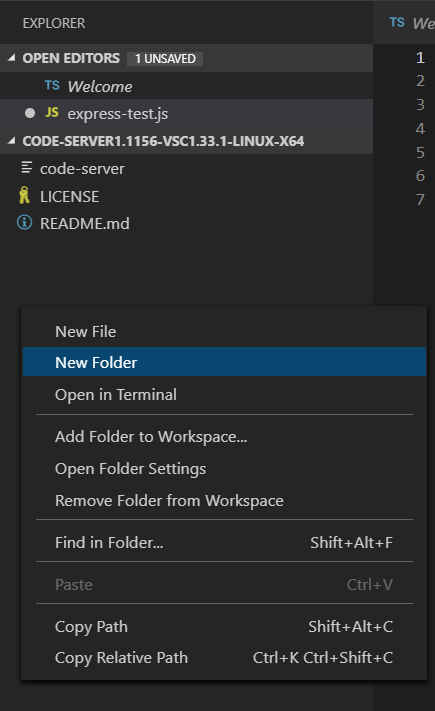Click the blue info icon beside README.md
The width and height of the screenshot is (435, 711).
click(x=24, y=223)
